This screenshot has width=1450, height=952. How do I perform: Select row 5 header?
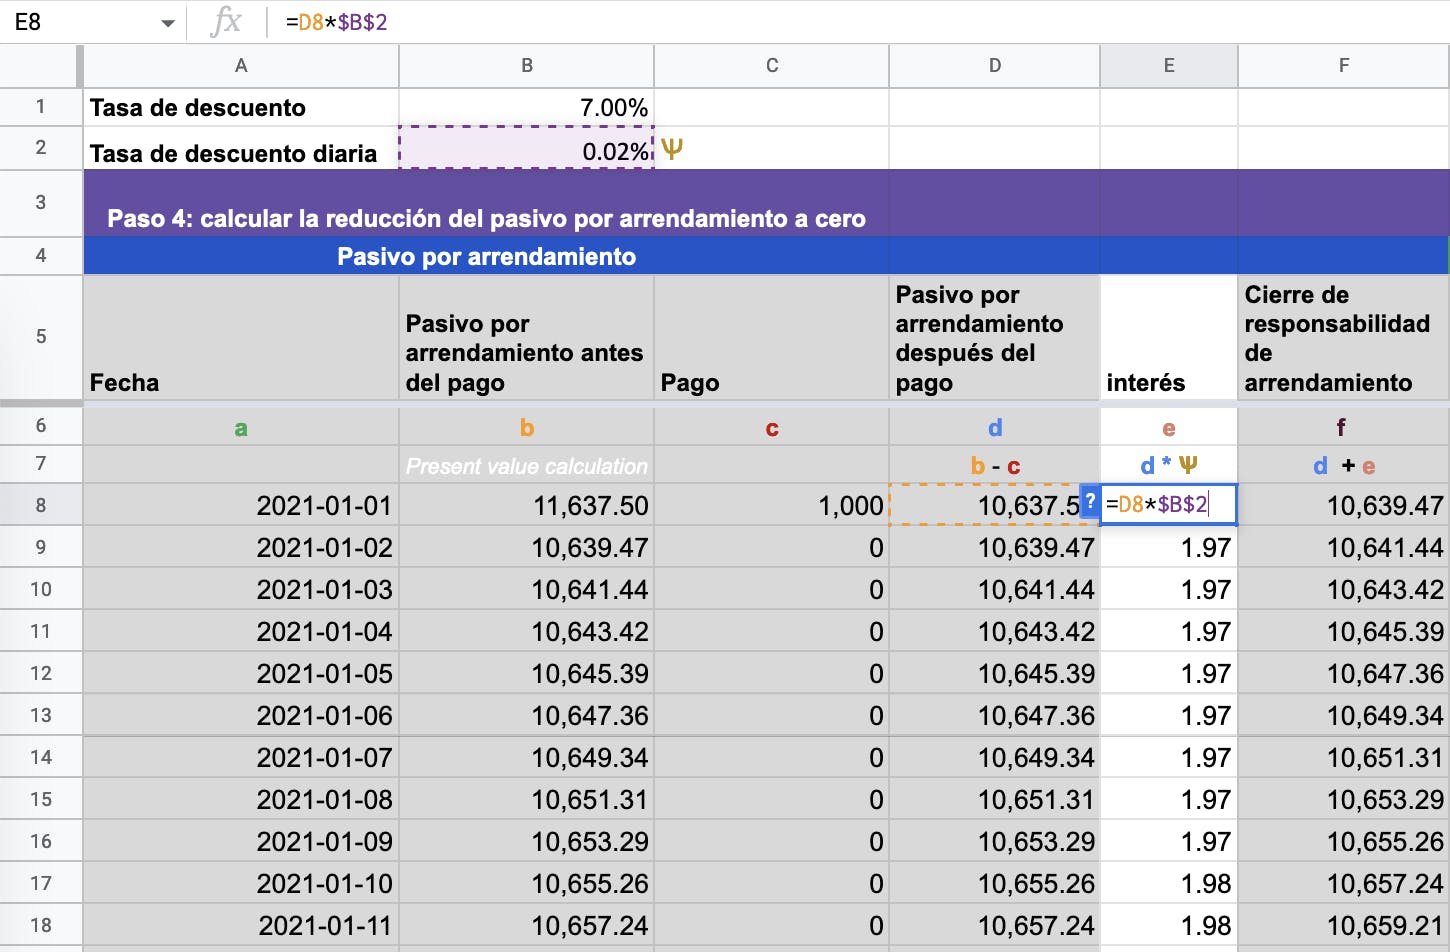click(41, 337)
